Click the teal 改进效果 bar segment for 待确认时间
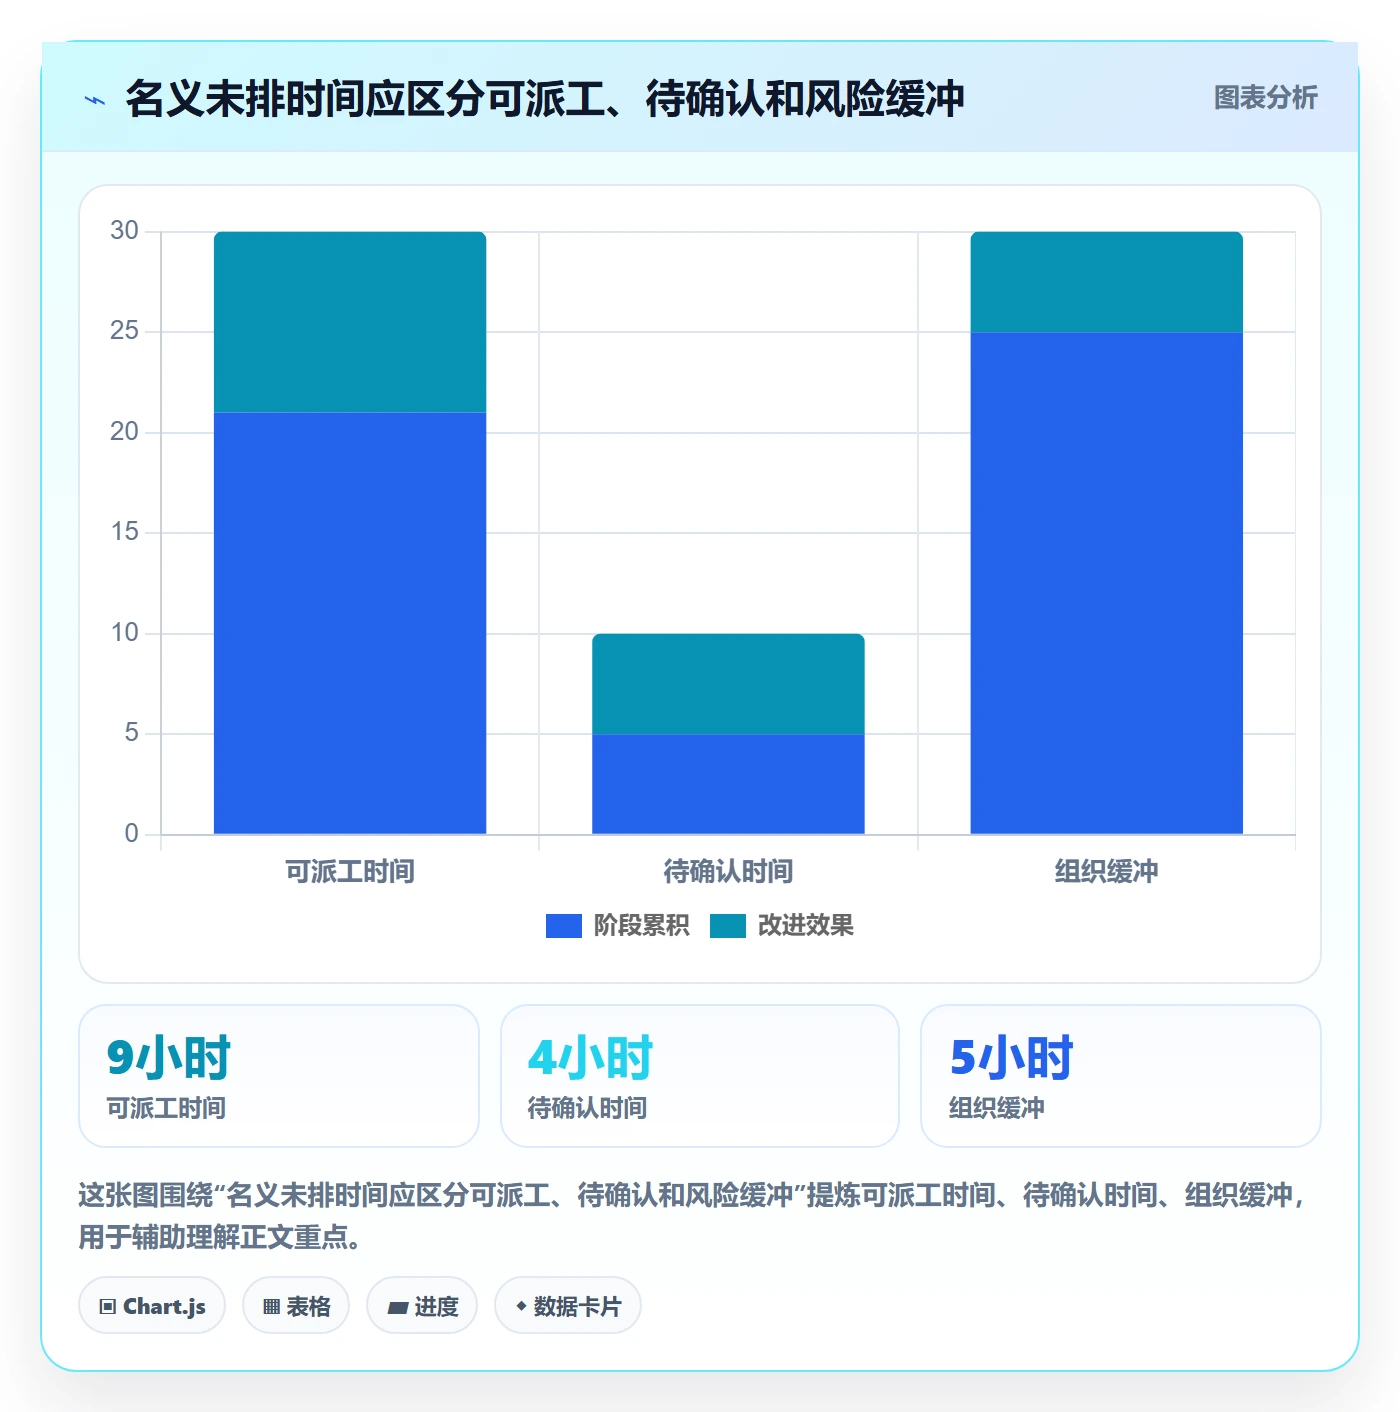 click(728, 684)
